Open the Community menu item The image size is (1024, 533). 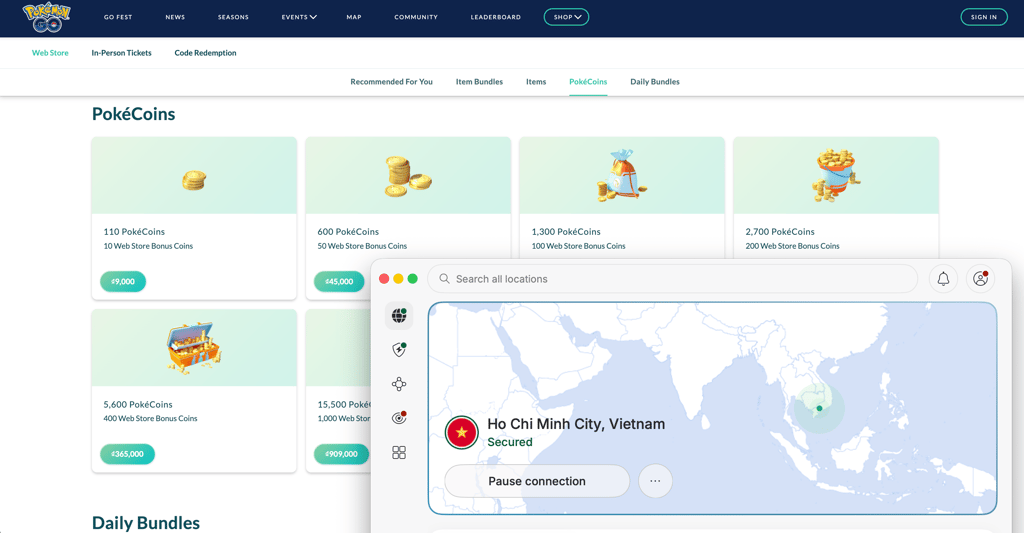(416, 17)
